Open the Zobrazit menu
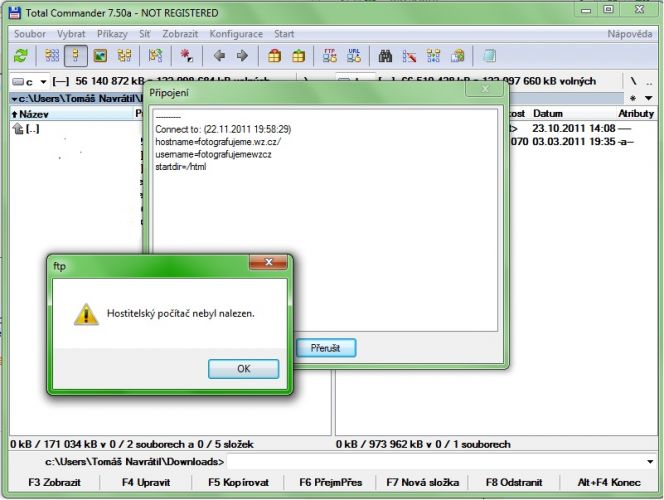Viewport: 664px width, 500px height. 180,34
